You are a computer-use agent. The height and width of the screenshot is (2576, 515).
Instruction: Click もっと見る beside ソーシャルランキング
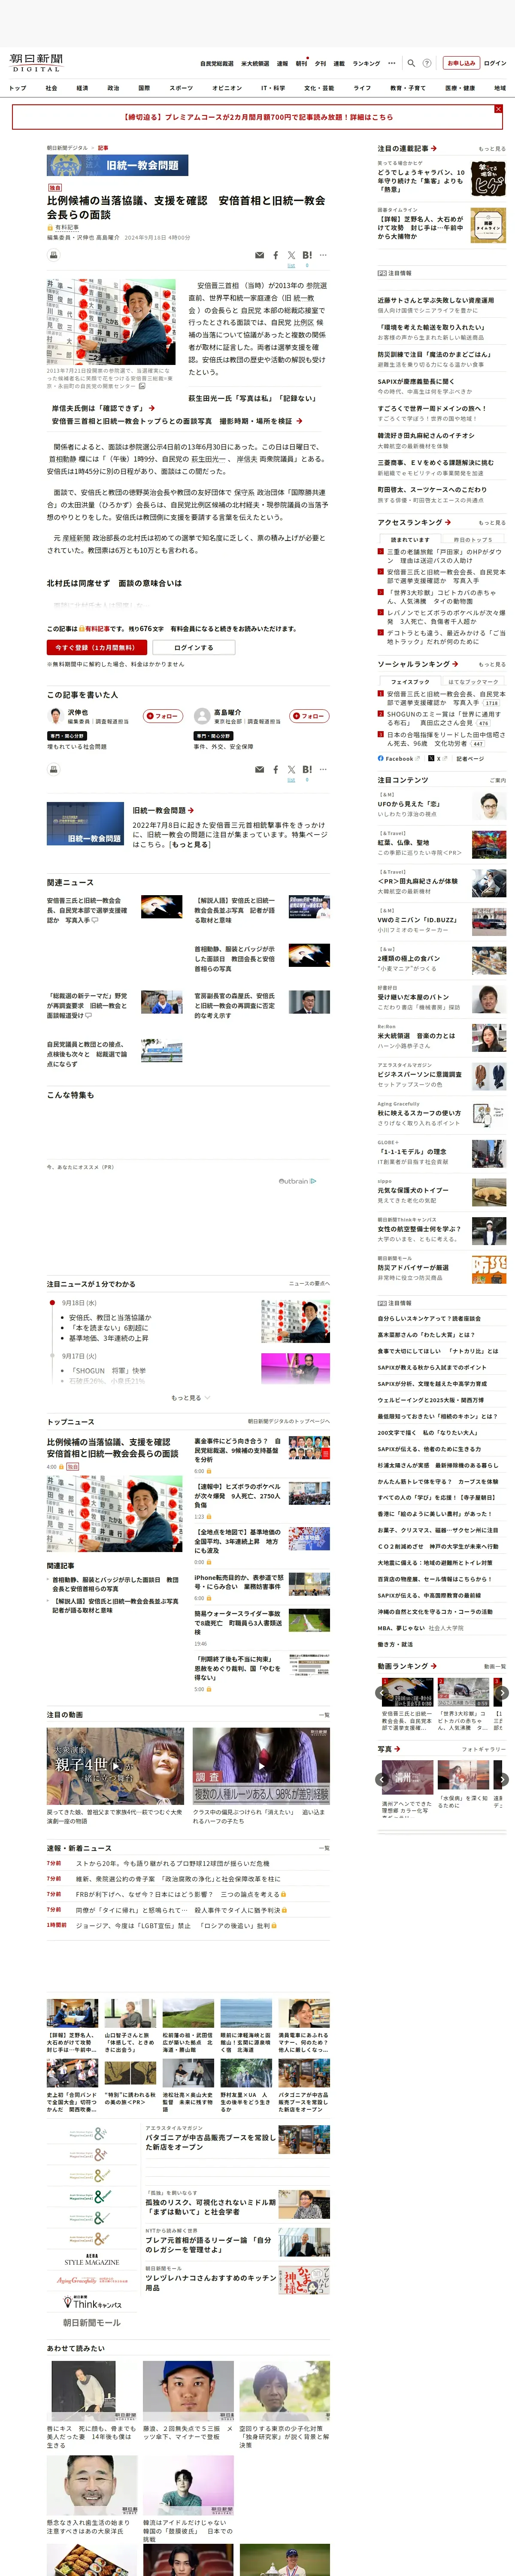[492, 665]
